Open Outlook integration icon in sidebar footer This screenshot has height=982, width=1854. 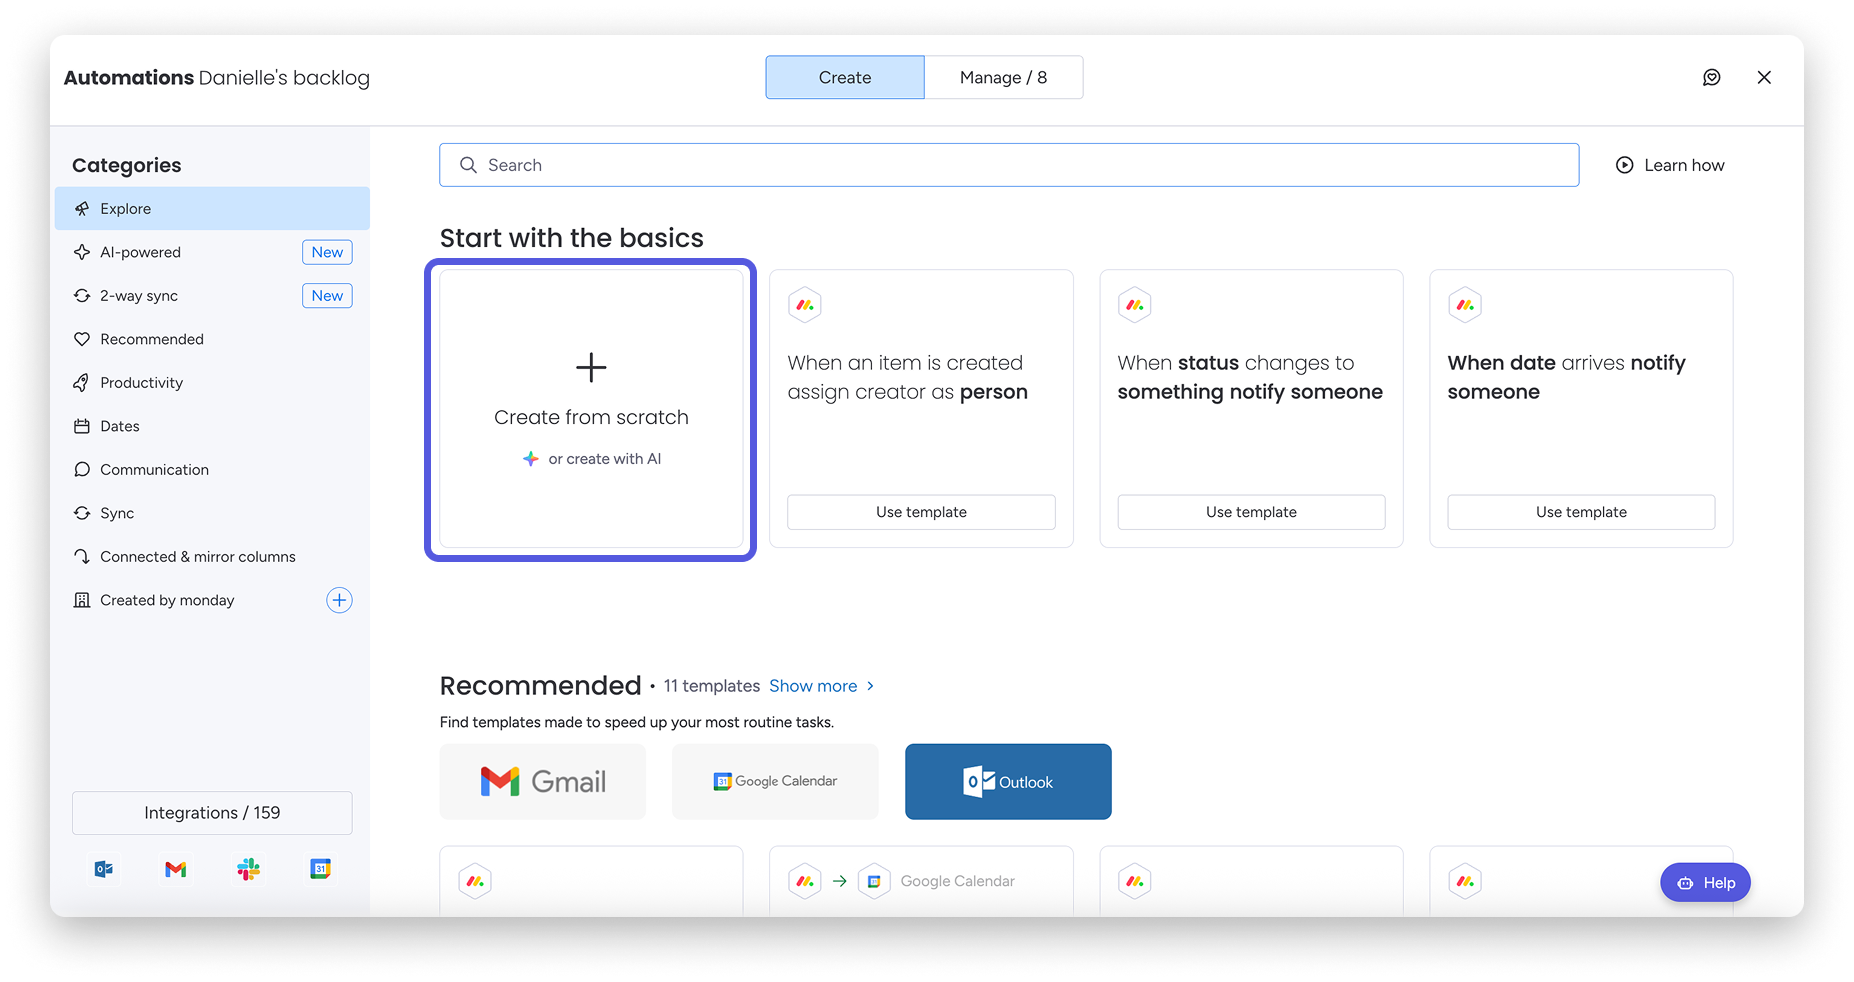coord(104,869)
